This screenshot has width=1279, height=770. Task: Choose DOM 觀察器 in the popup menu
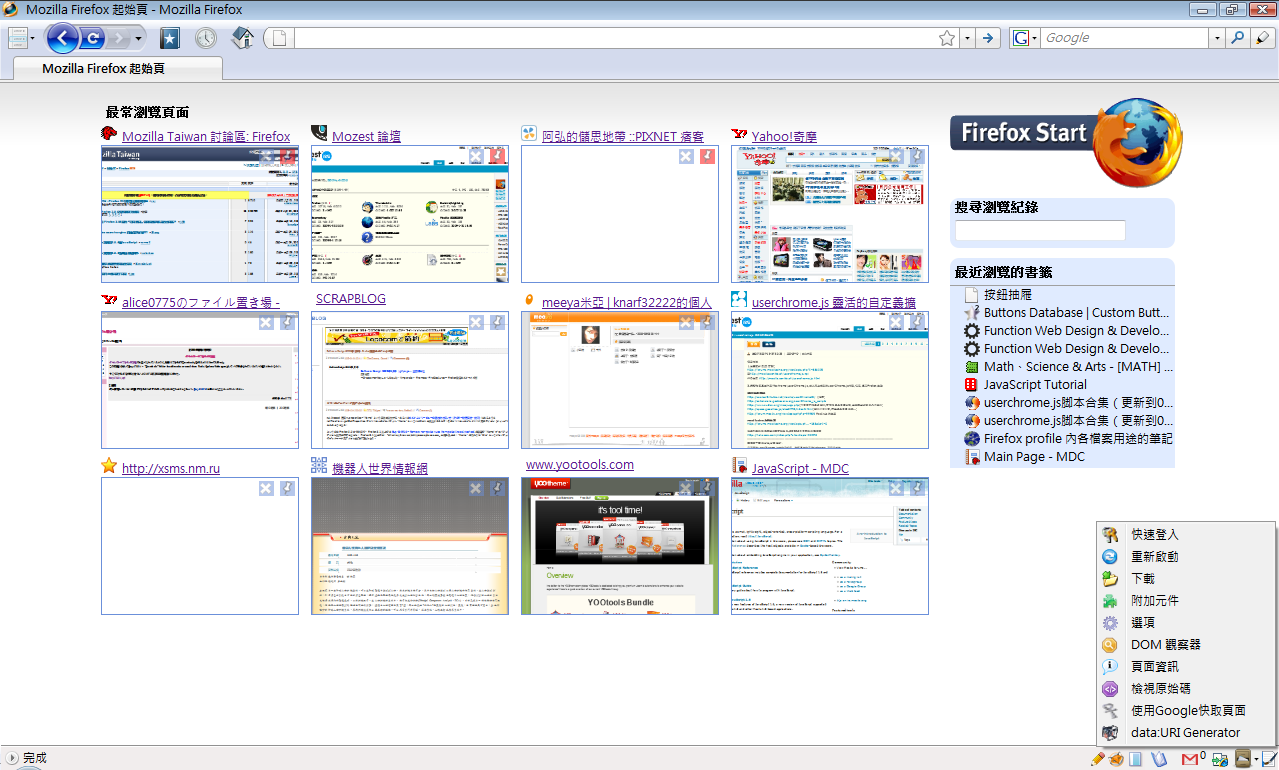coord(1165,645)
